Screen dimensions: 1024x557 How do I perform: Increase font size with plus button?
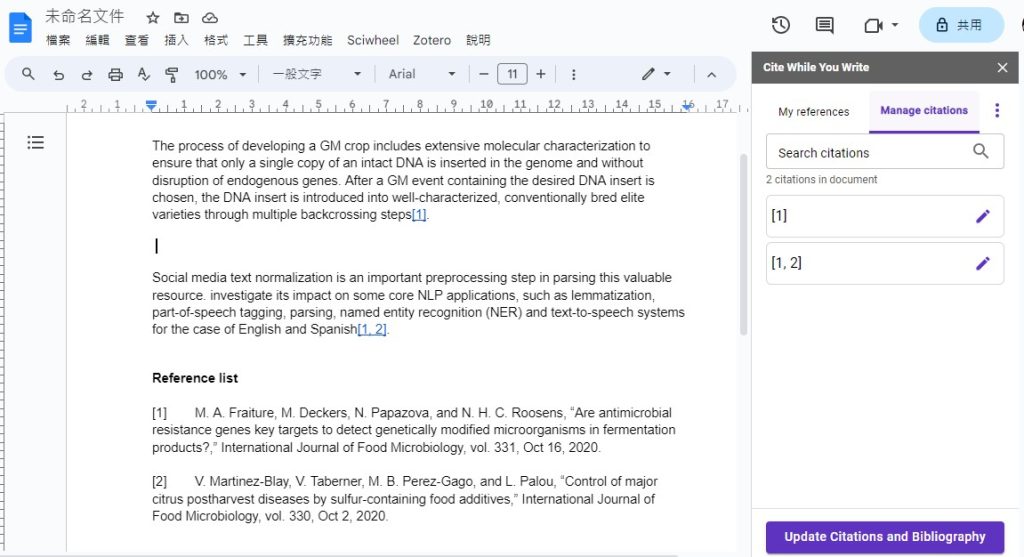(541, 74)
